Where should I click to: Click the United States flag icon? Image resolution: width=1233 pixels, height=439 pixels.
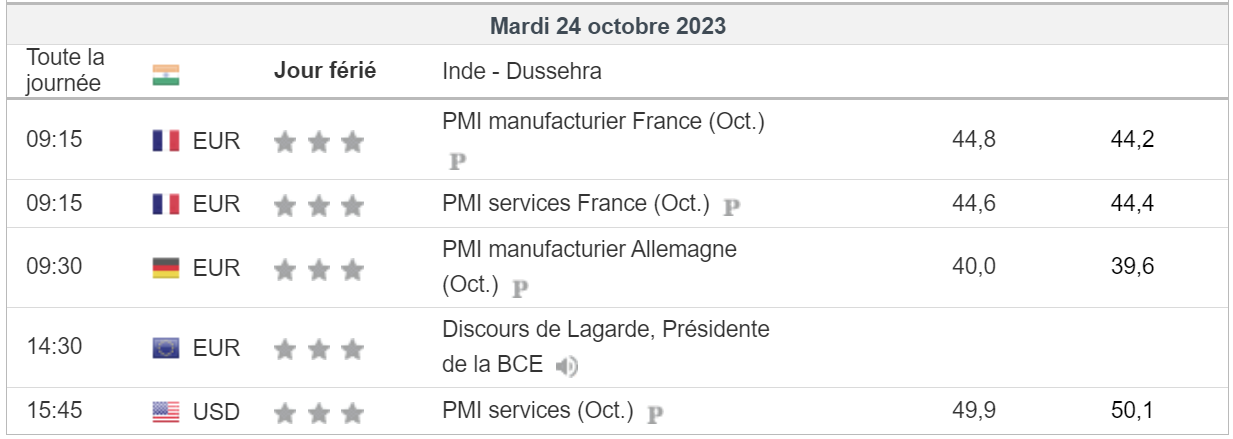pyautogui.click(x=165, y=411)
